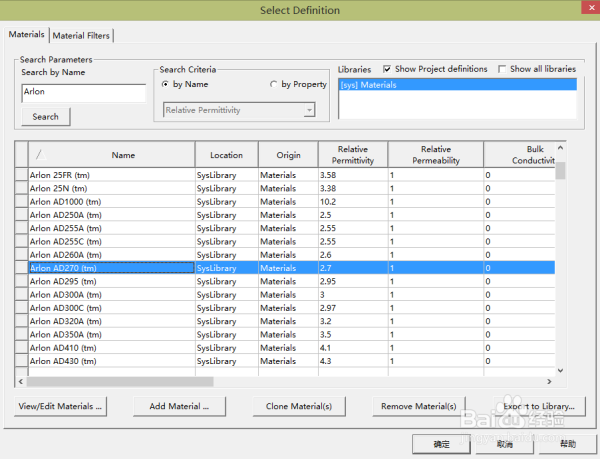This screenshot has width=600, height=459.
Task: Click permittivity value 3.58
Action: [x=328, y=175]
